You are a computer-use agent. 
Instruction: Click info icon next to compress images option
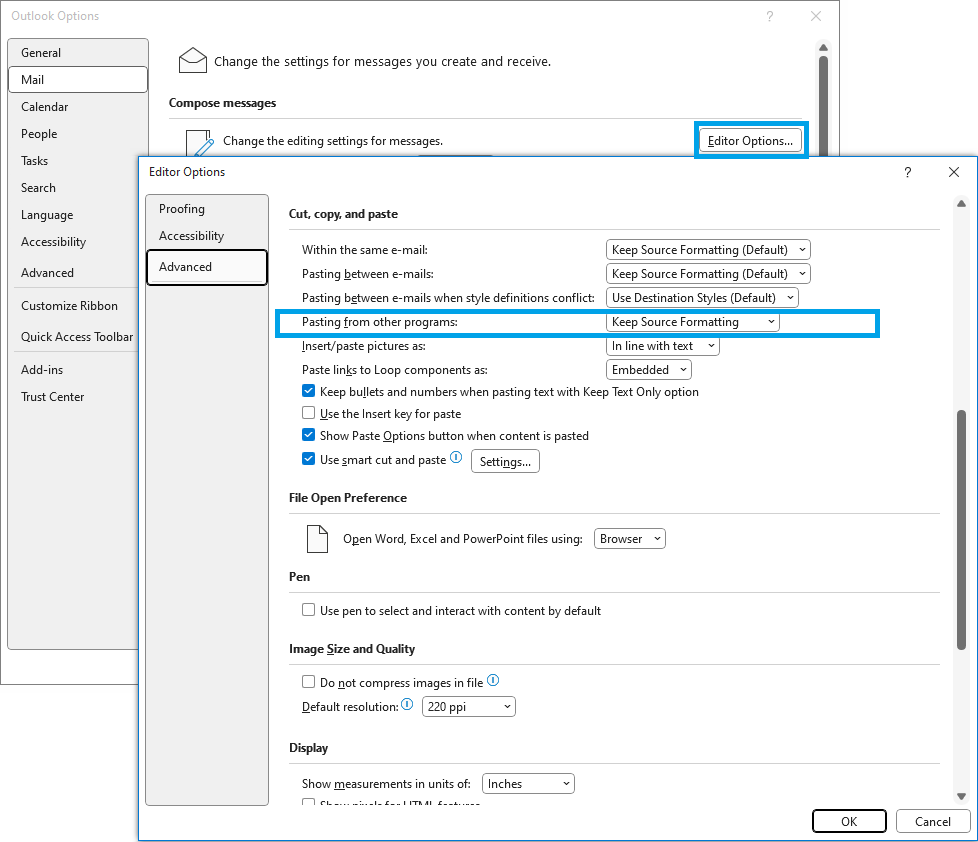coord(493,681)
